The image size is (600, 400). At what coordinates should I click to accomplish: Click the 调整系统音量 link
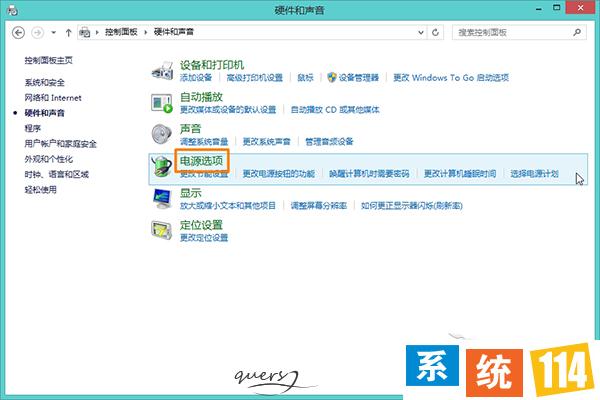pyautogui.click(x=204, y=142)
